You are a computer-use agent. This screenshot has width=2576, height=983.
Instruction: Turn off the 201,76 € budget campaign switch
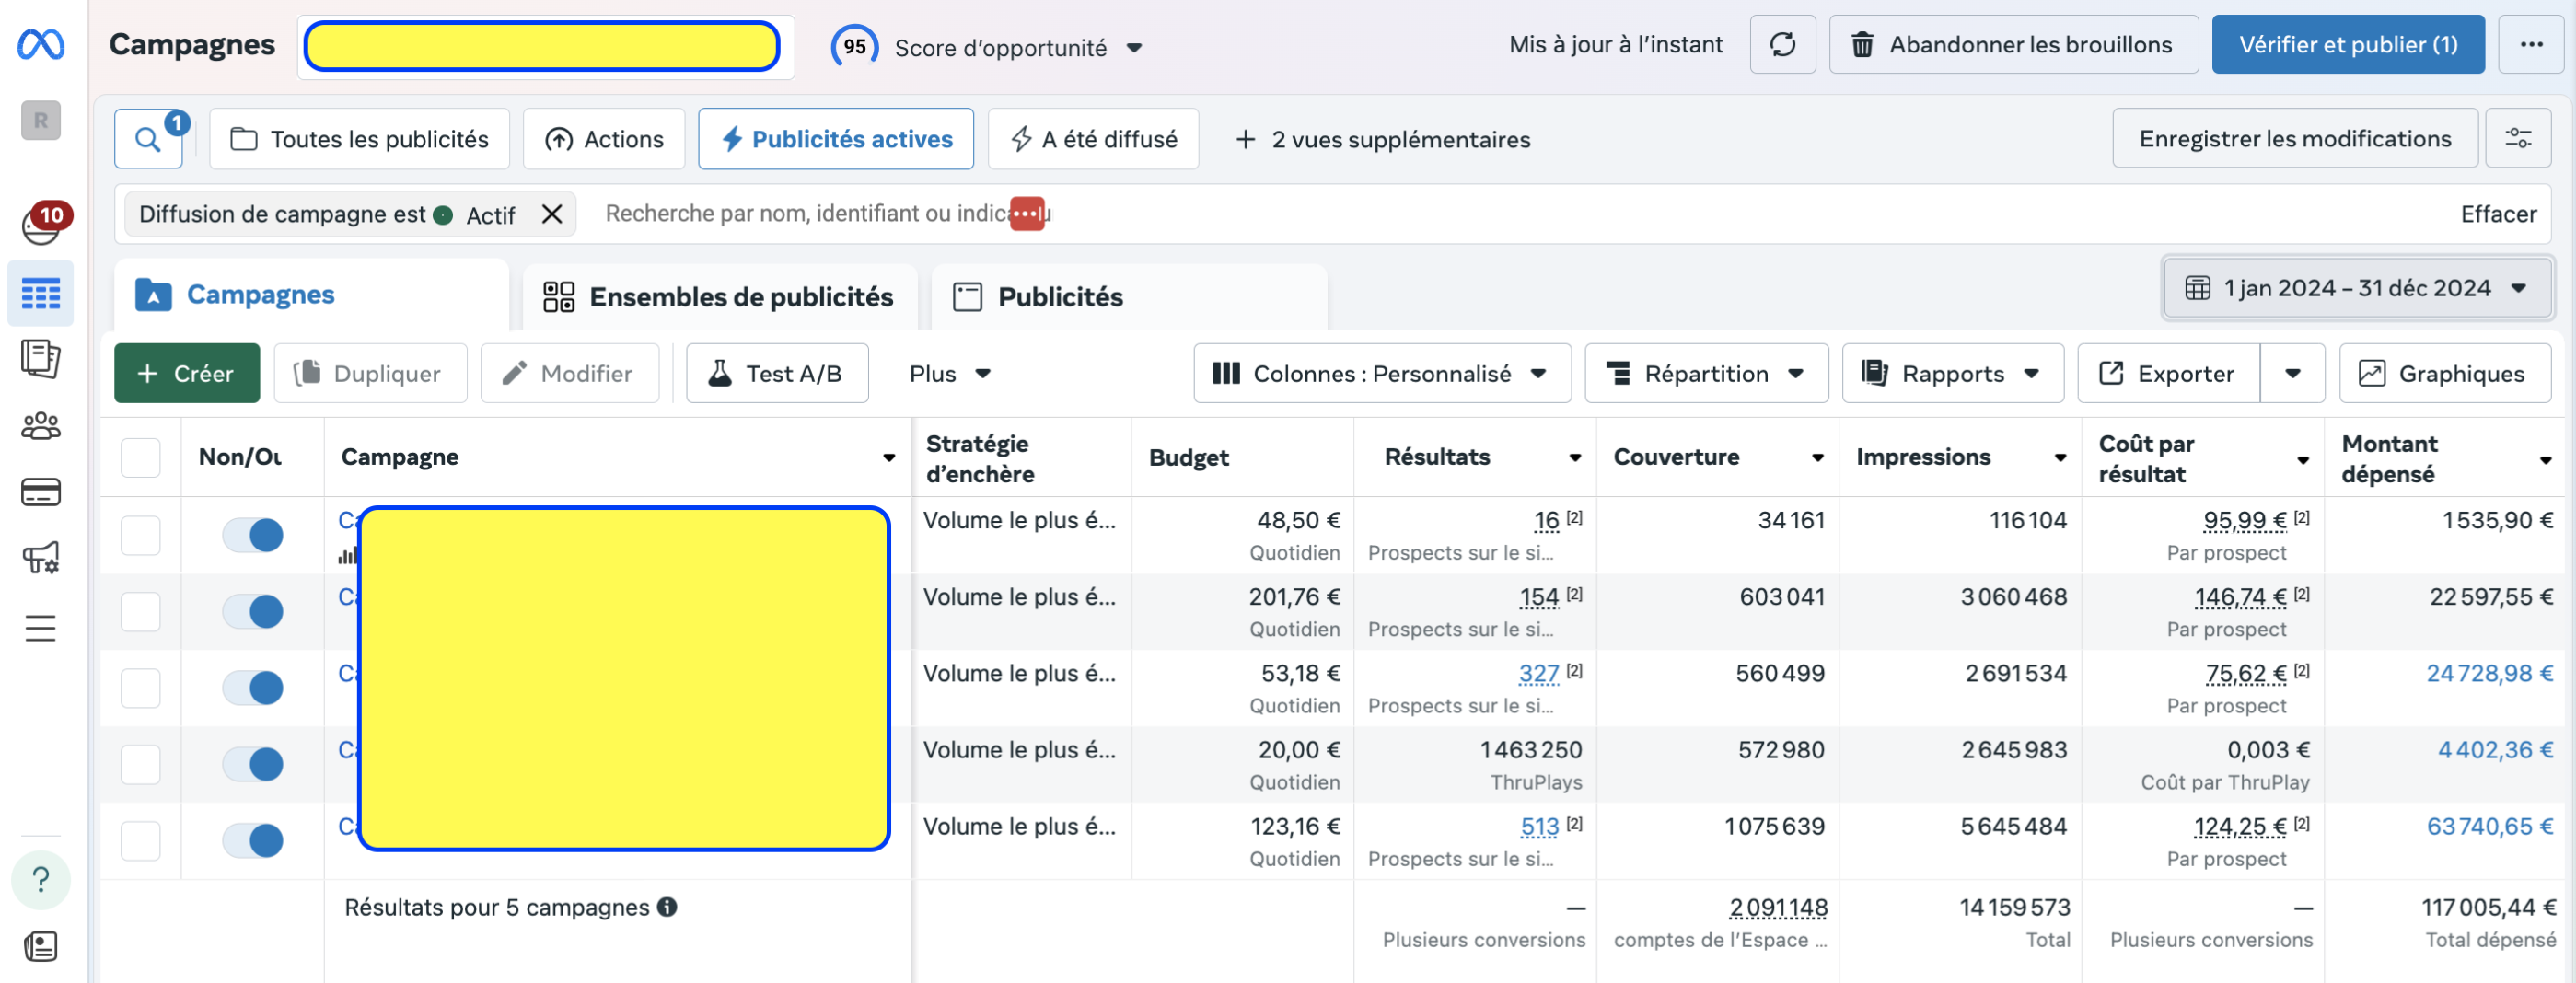(253, 611)
